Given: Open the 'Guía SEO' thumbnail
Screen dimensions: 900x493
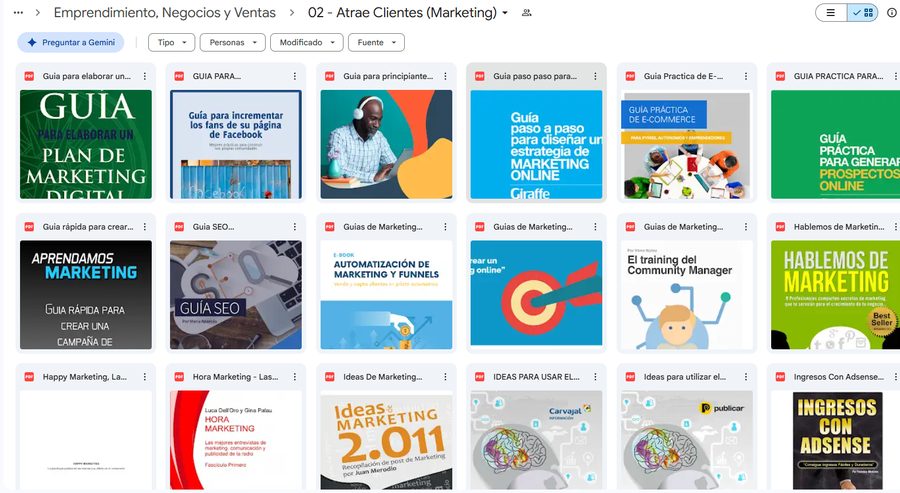Looking at the screenshot, I should [236, 294].
